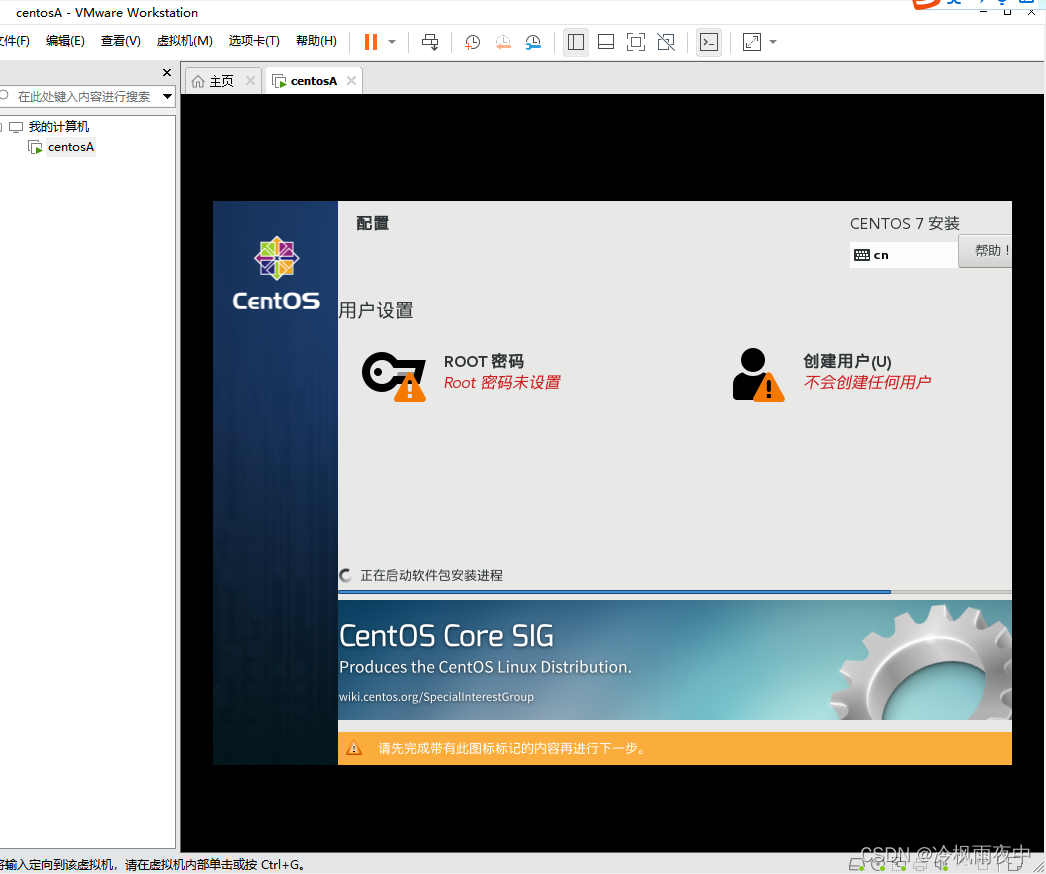
Task: Open the snapshot manager
Action: point(533,42)
